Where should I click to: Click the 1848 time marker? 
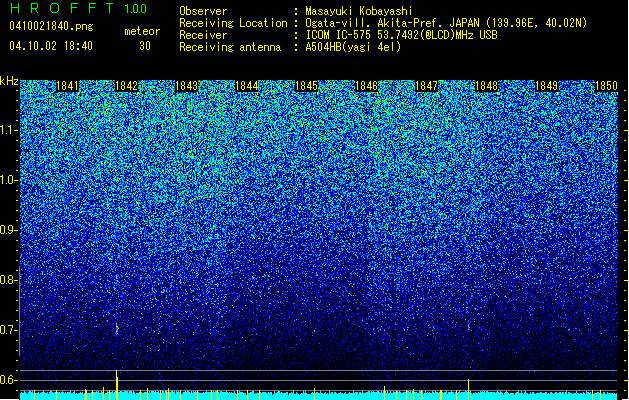click(487, 86)
